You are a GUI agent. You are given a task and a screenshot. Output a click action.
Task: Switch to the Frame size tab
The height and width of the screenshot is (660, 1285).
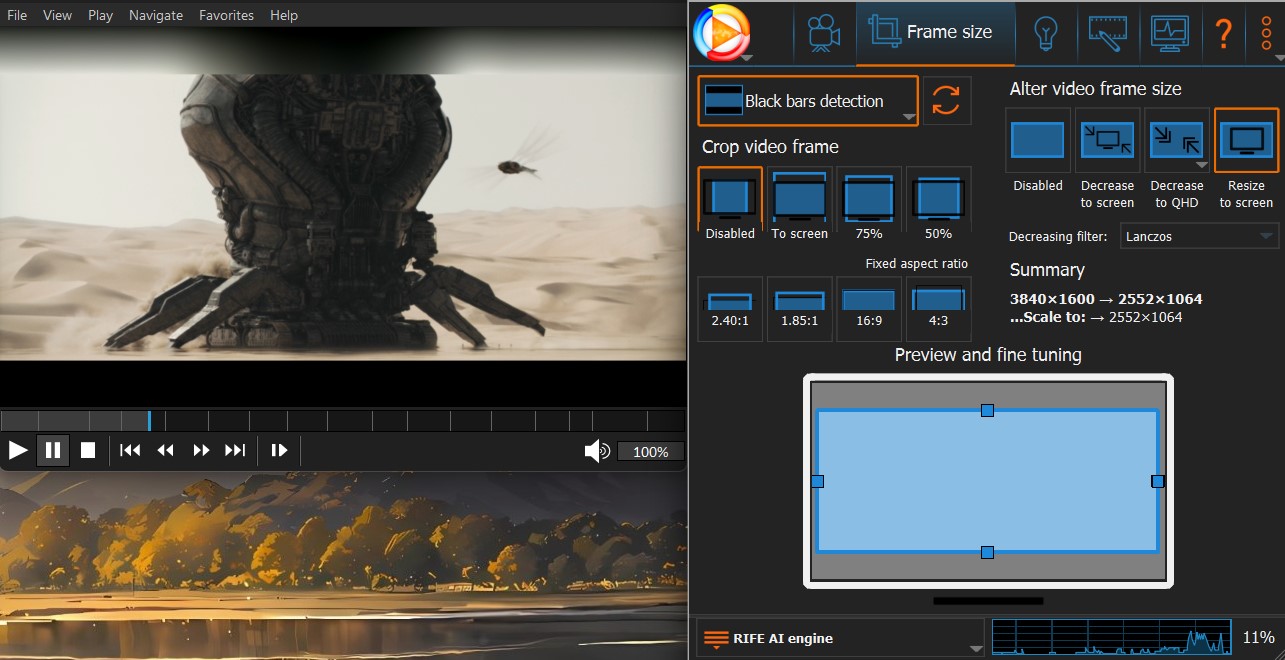pyautogui.click(x=934, y=32)
